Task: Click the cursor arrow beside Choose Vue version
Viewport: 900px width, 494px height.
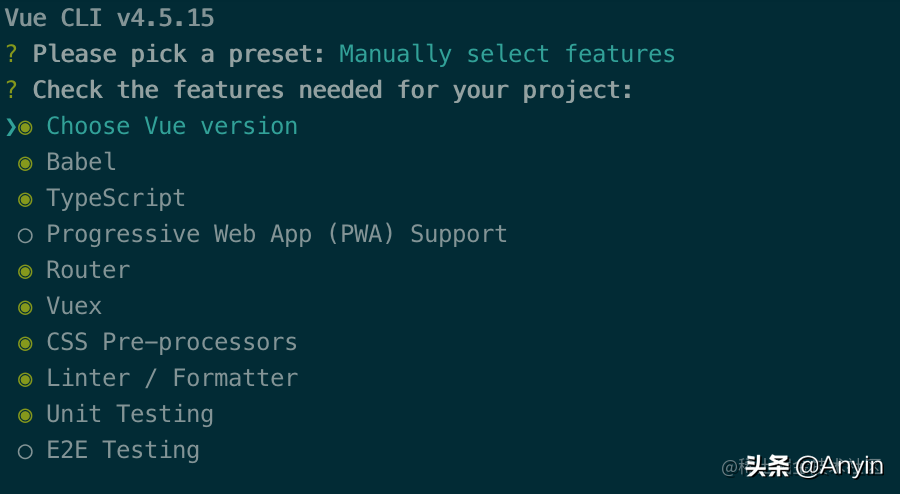Action: coord(10,127)
